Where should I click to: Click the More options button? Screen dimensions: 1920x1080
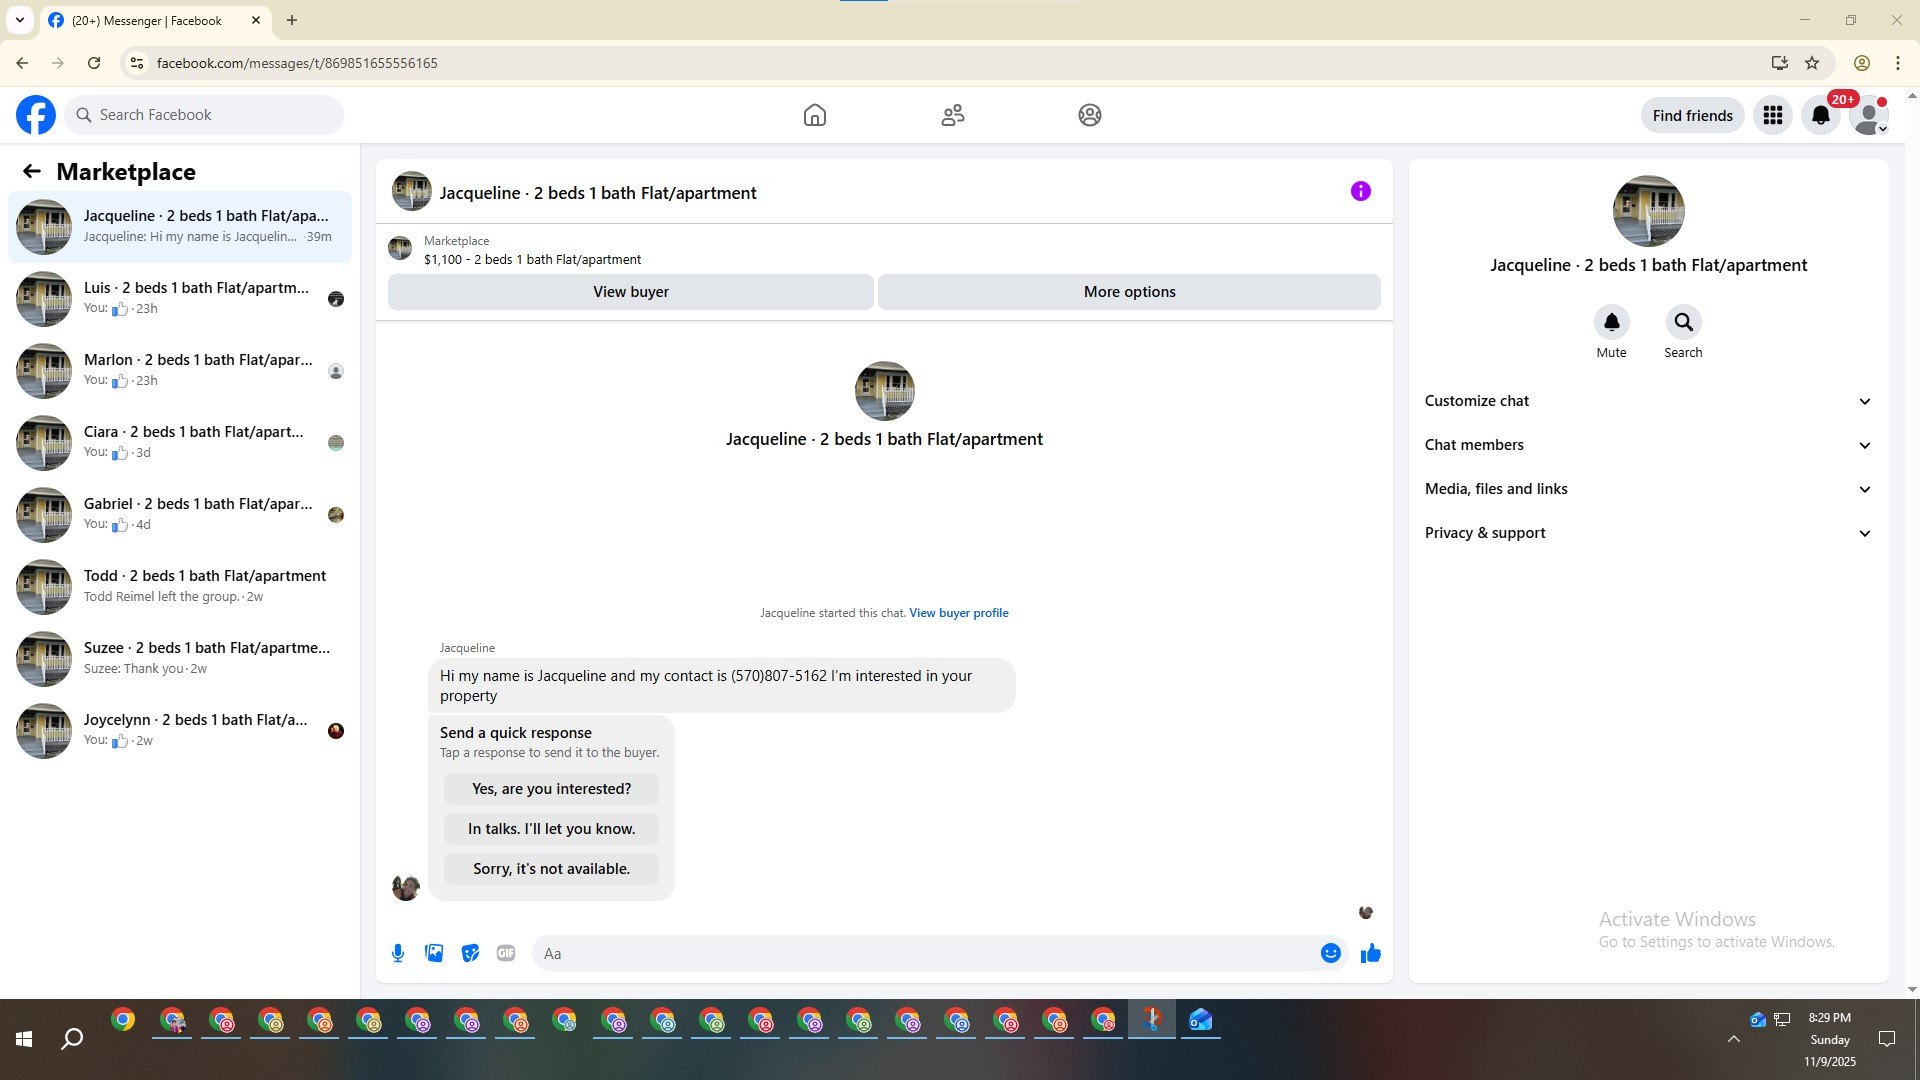1129,292
